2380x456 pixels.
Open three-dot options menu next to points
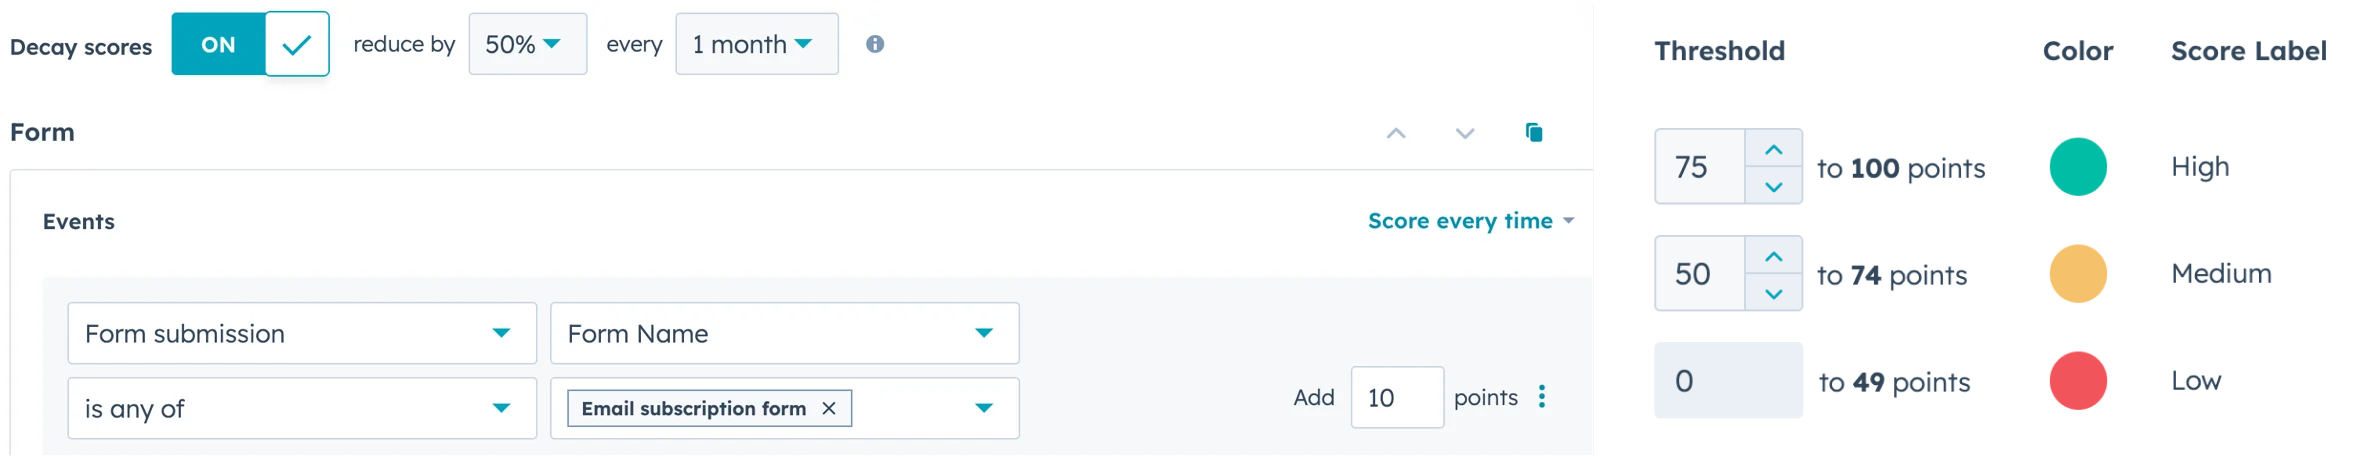click(x=1542, y=397)
